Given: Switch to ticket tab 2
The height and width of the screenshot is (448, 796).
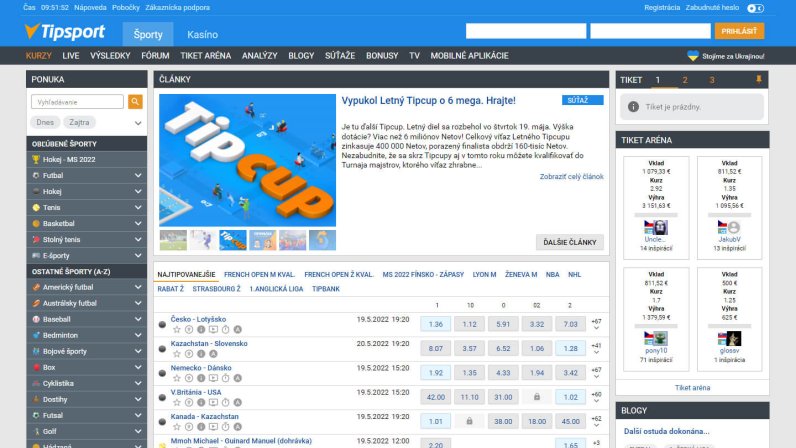Looking at the screenshot, I should 685,80.
